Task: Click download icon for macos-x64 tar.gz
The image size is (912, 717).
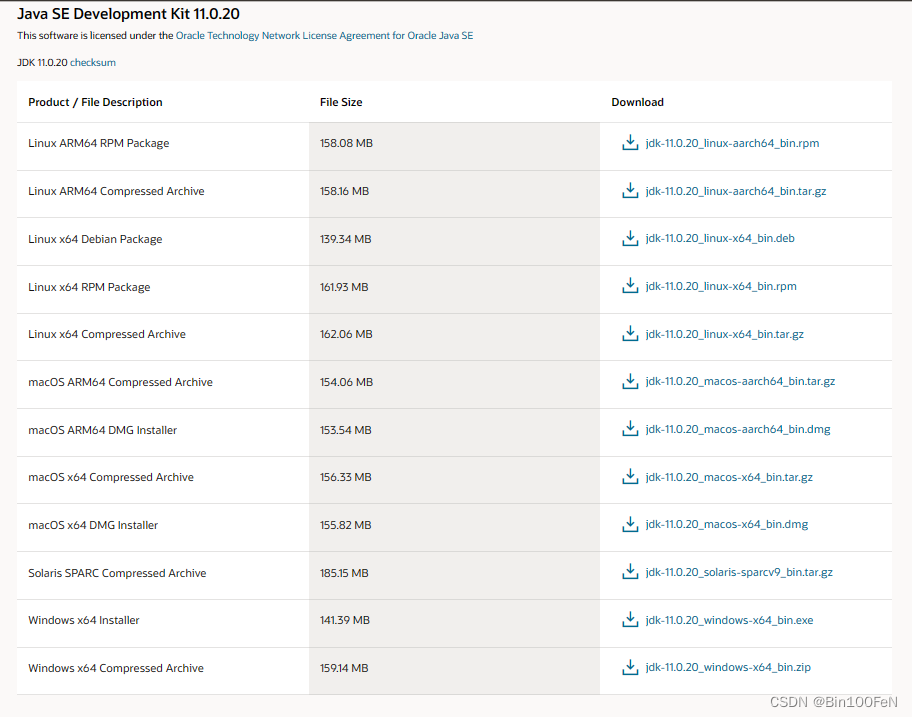Action: pyautogui.click(x=630, y=476)
